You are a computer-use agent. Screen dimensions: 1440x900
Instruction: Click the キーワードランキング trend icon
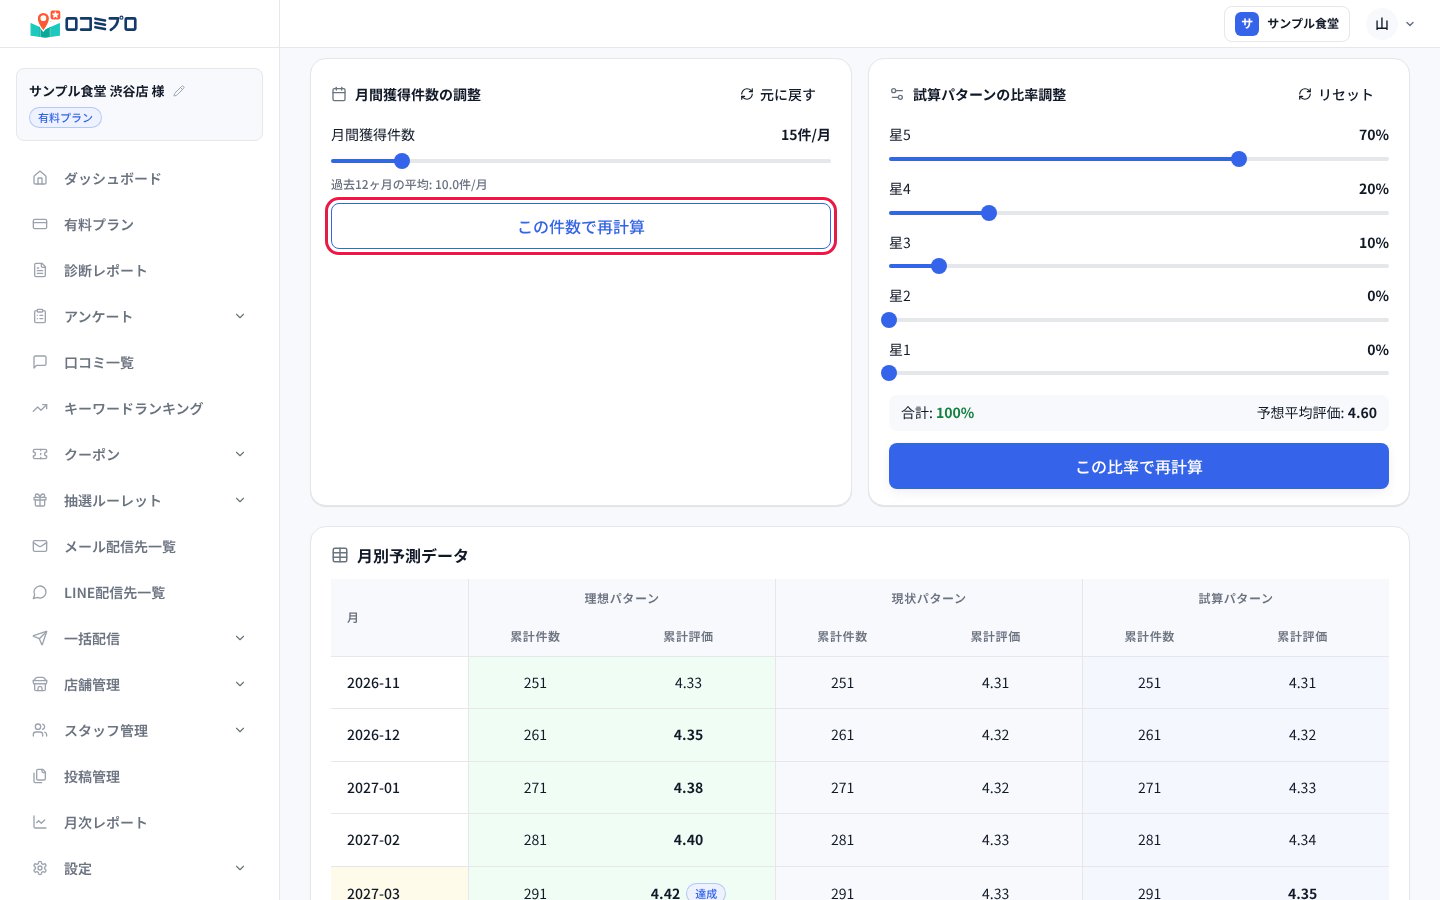(x=40, y=408)
